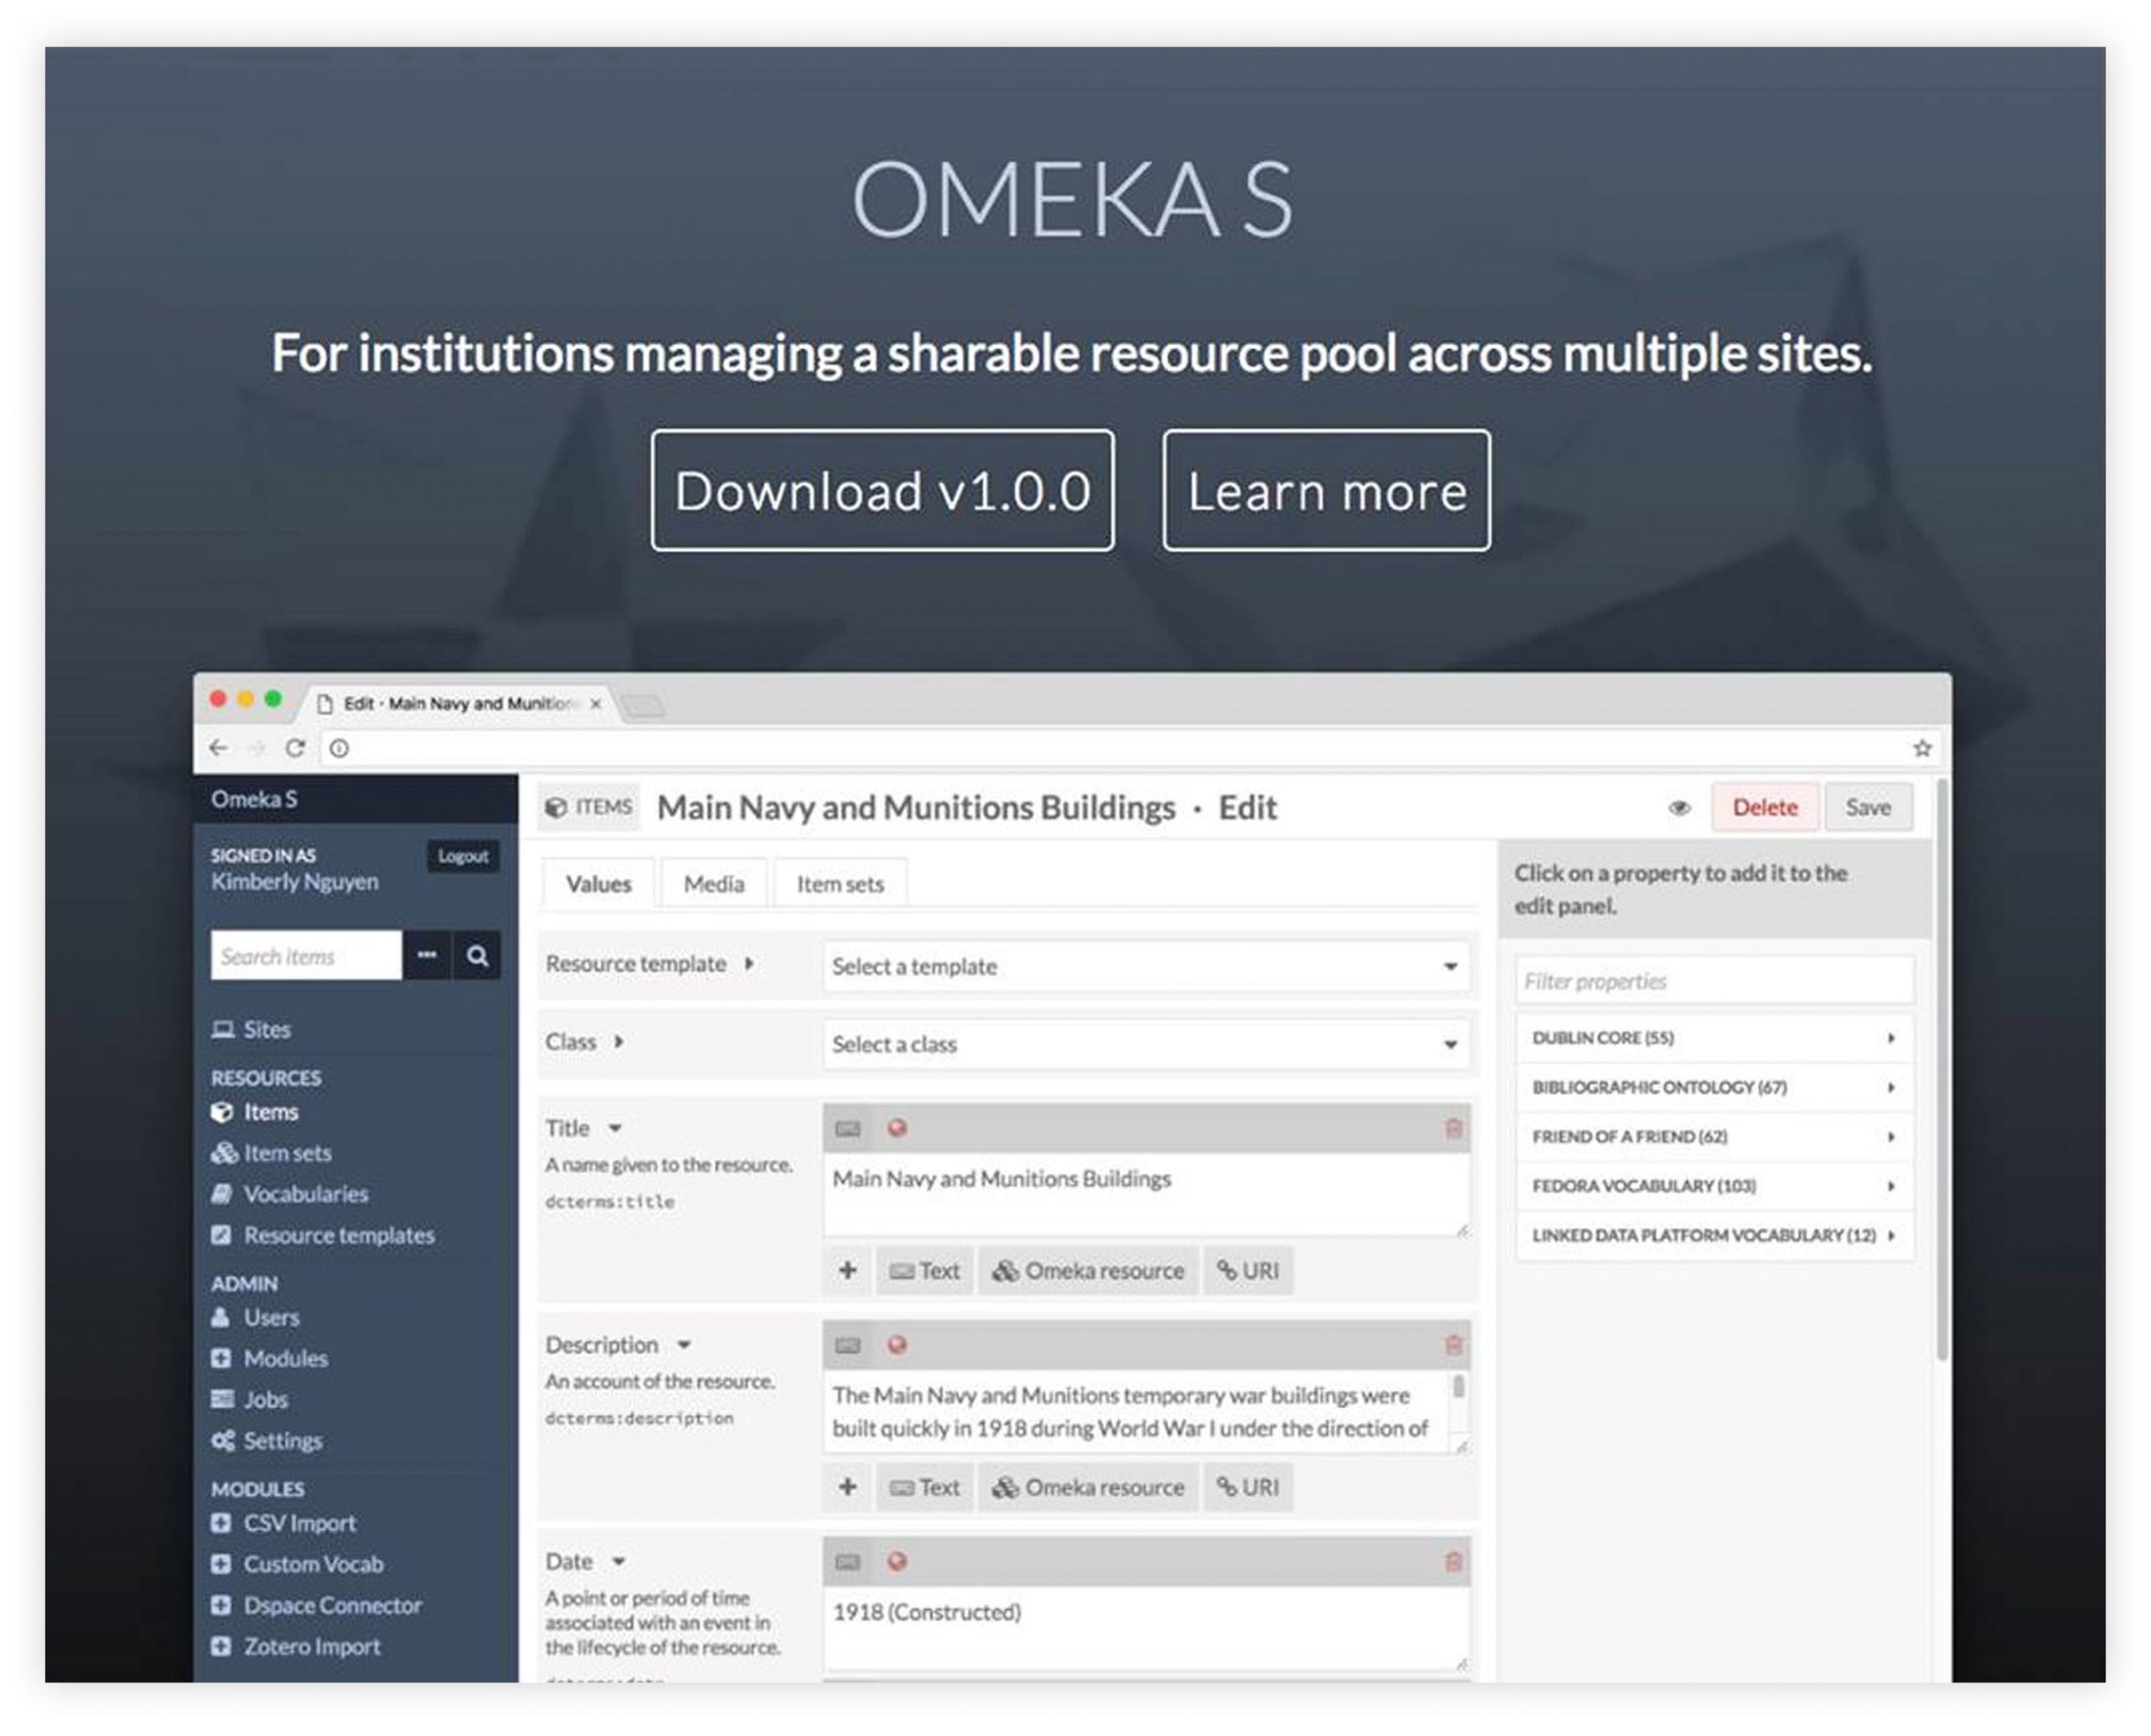2151x1736 pixels.
Task: Click the browser forward arrow
Action: tap(257, 747)
